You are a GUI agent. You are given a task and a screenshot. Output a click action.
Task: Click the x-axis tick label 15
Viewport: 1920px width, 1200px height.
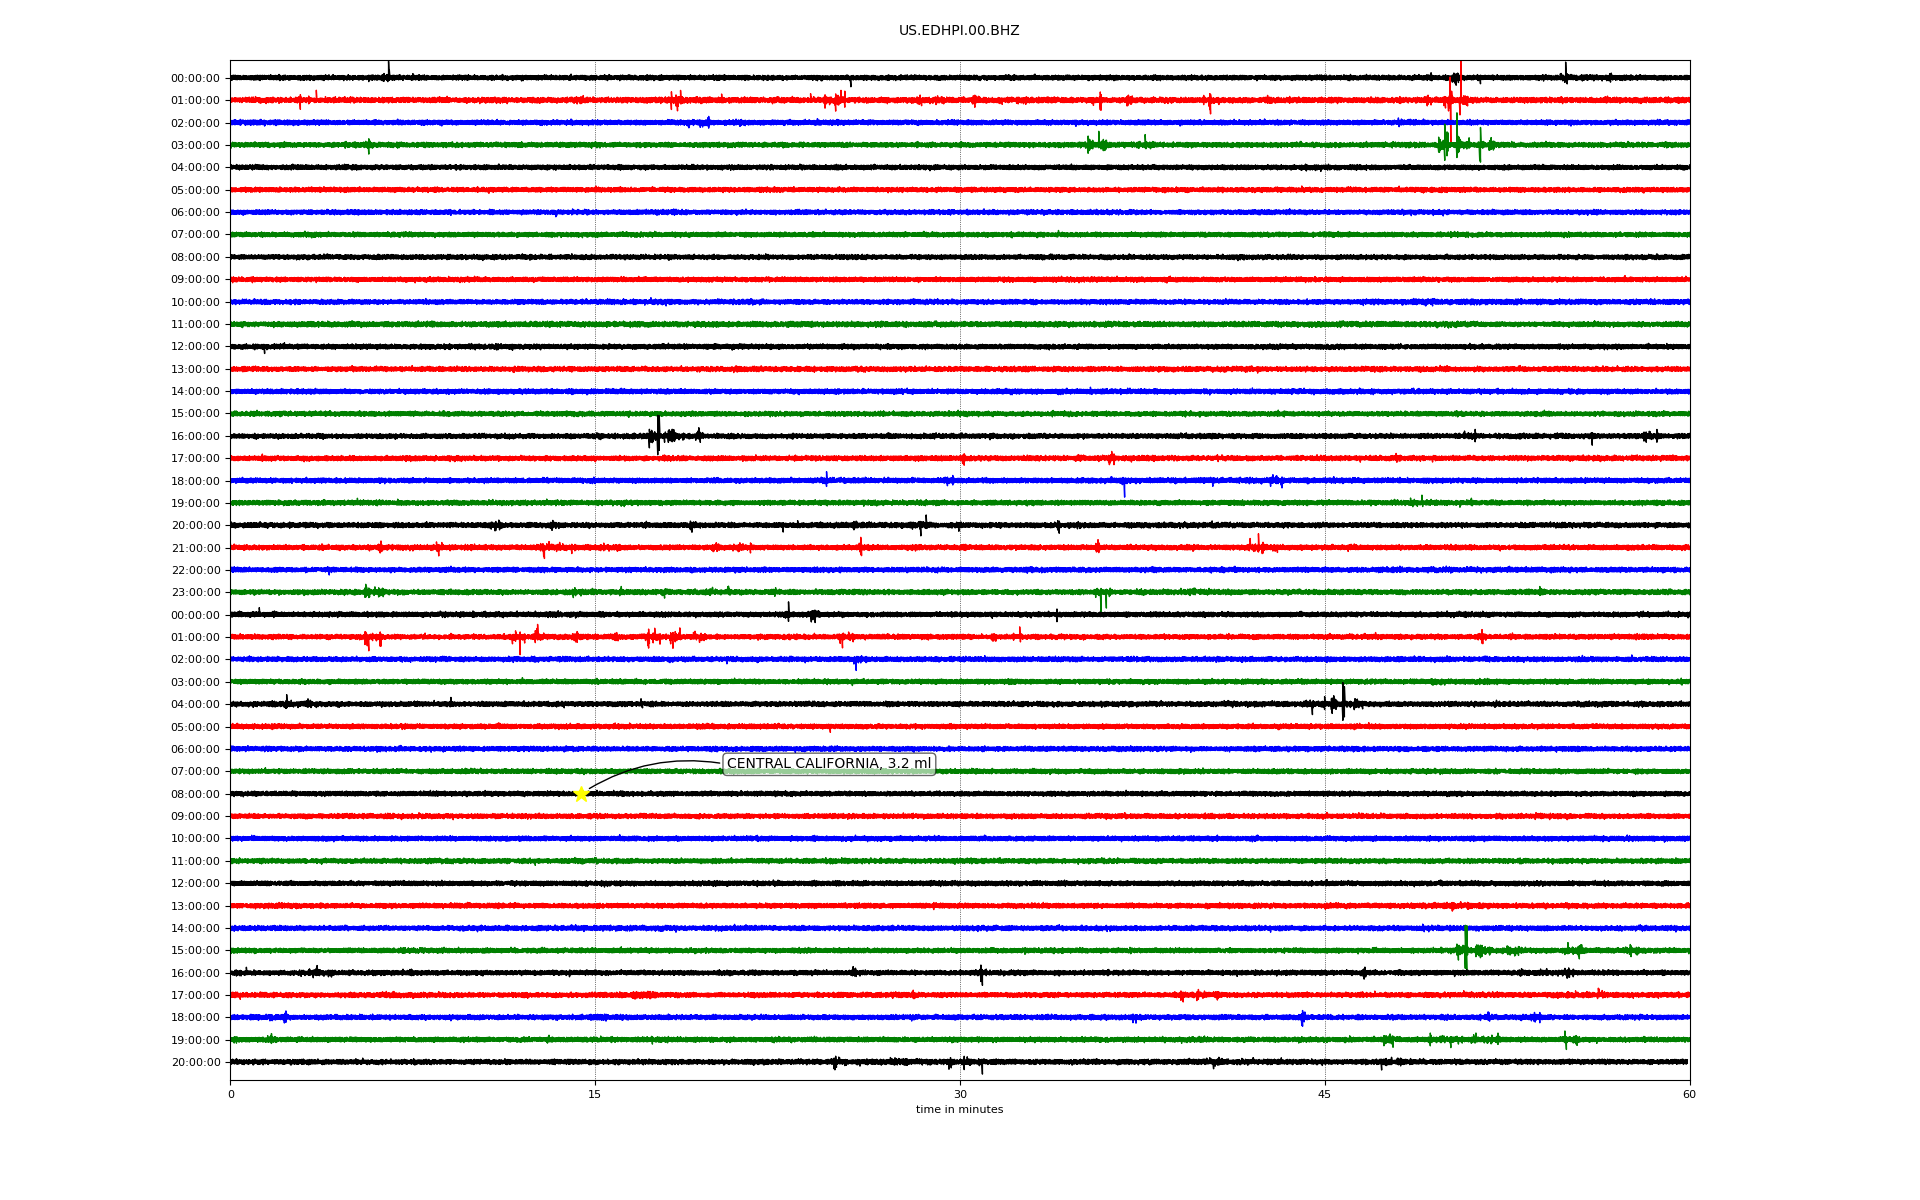coord(595,1094)
